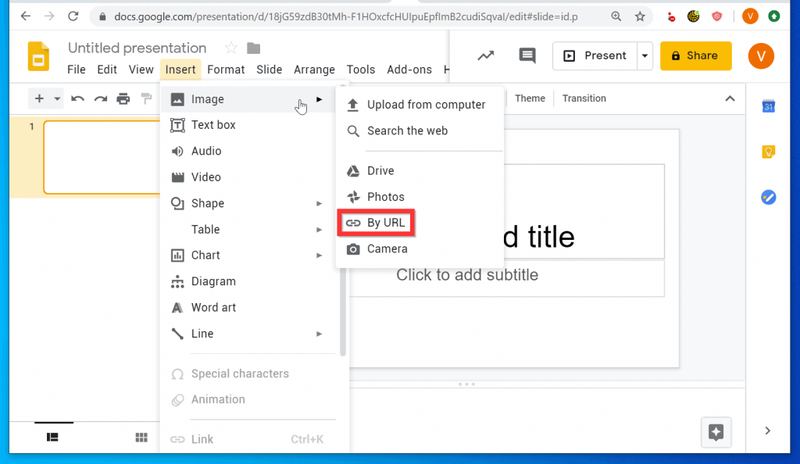Reload the browser page
This screenshot has height=464, width=800.
point(73,16)
